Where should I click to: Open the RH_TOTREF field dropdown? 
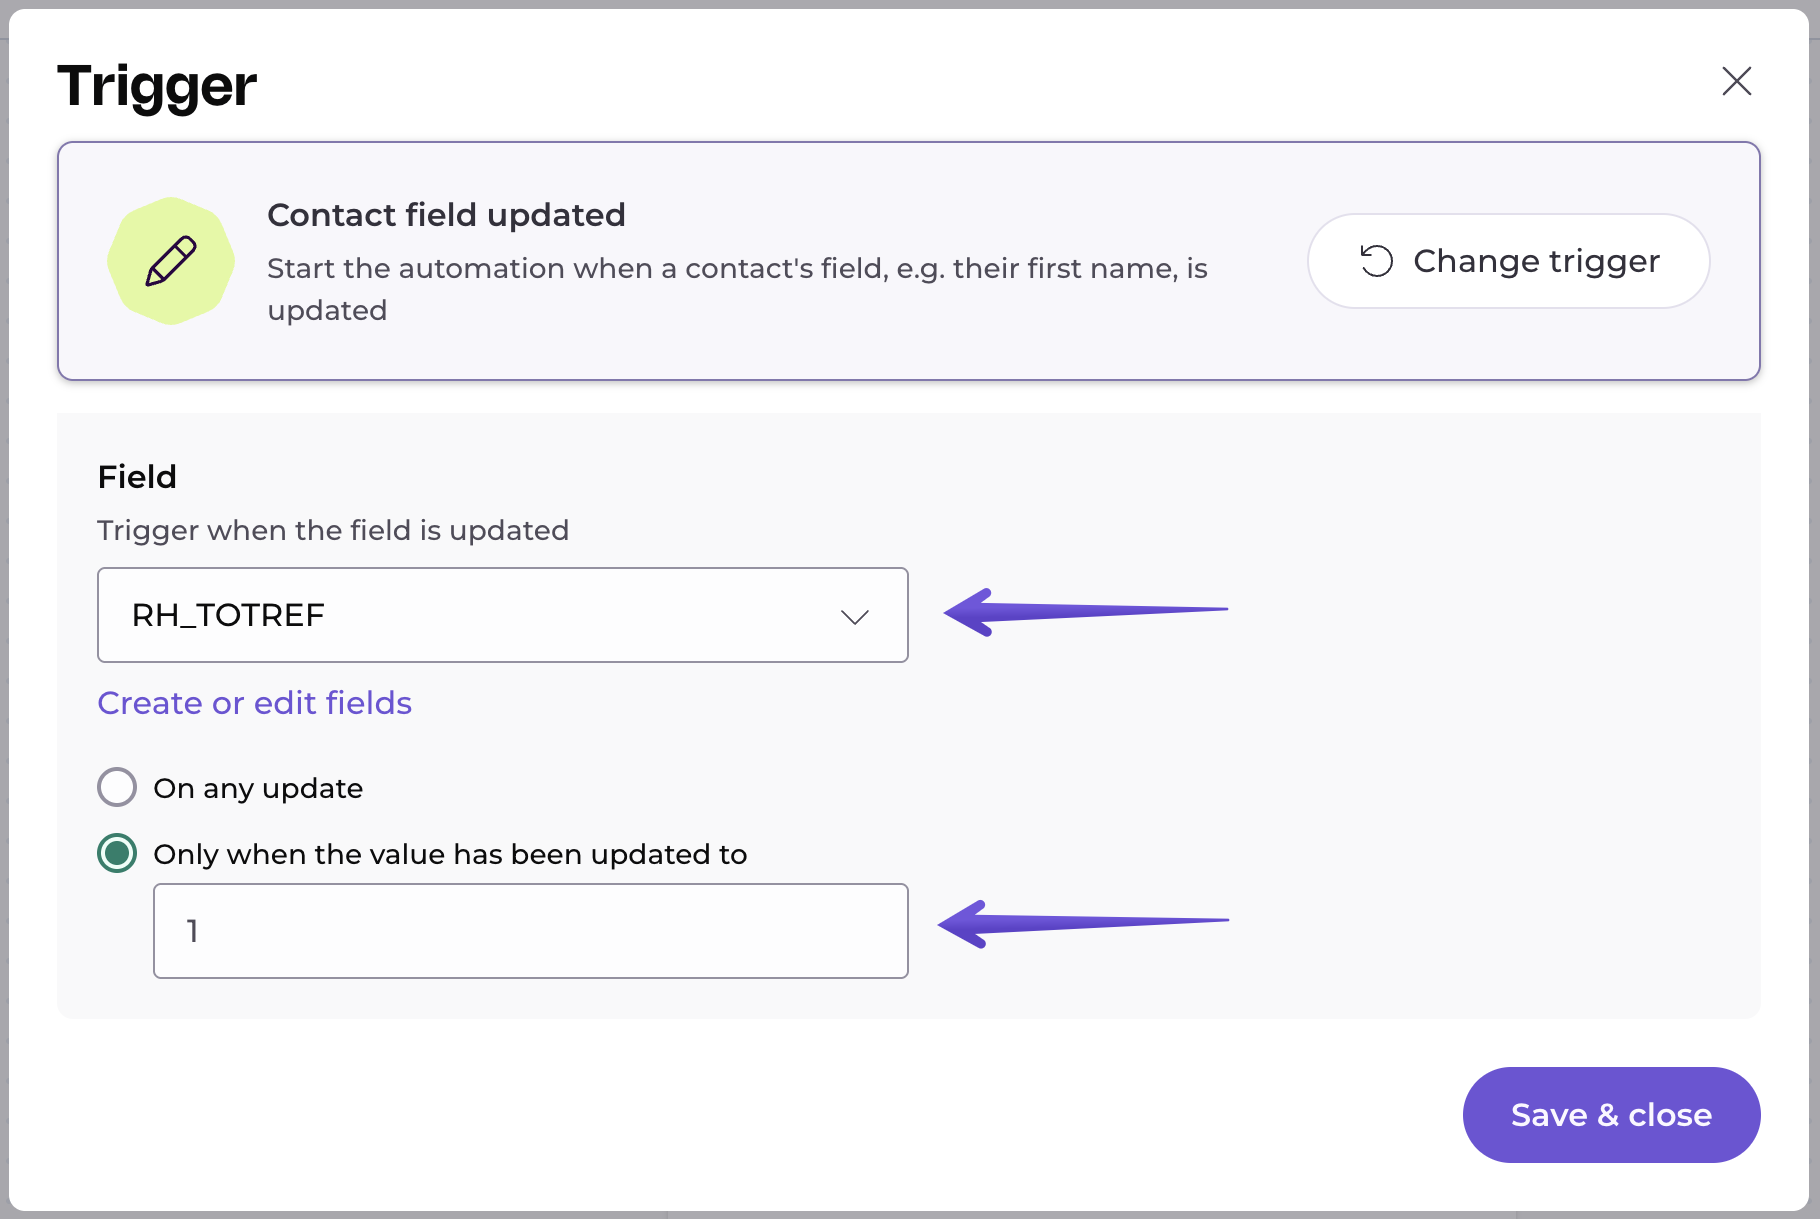pyautogui.click(x=502, y=615)
